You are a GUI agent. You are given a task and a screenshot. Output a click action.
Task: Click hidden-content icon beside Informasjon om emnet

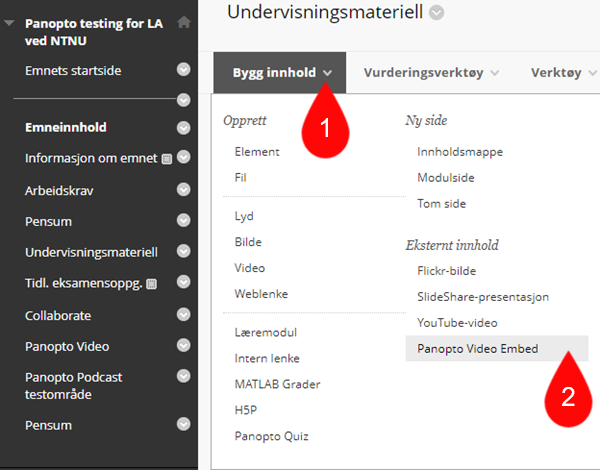[x=166, y=159]
